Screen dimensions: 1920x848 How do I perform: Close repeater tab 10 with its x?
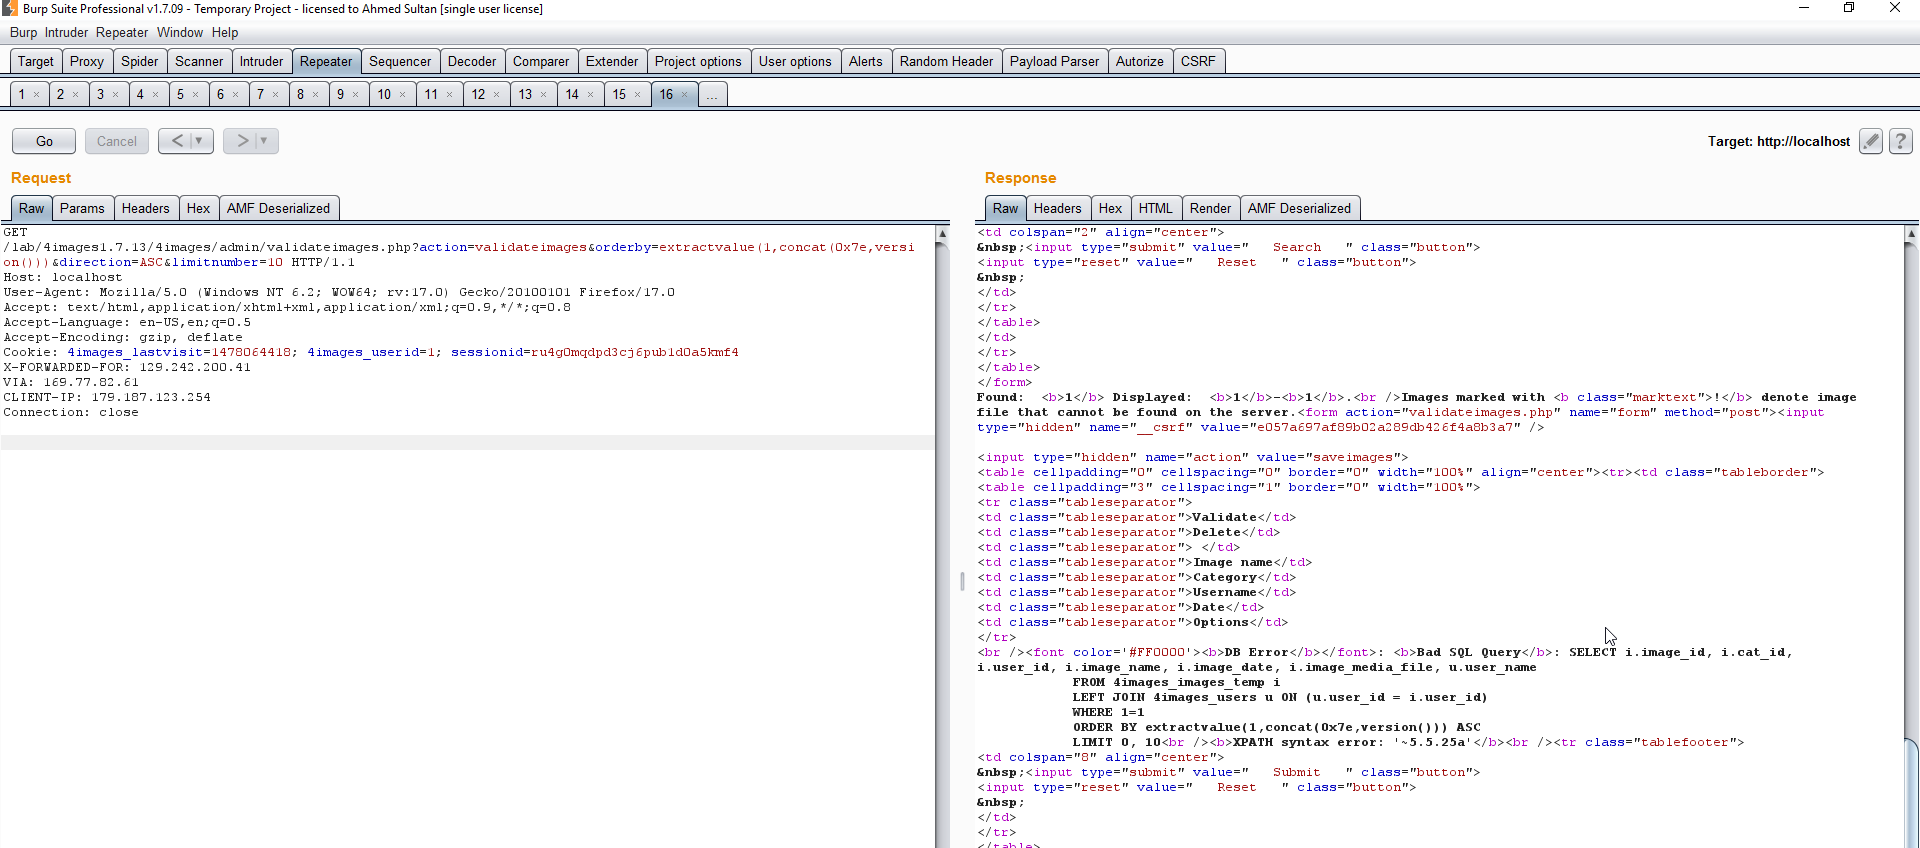pos(403,95)
